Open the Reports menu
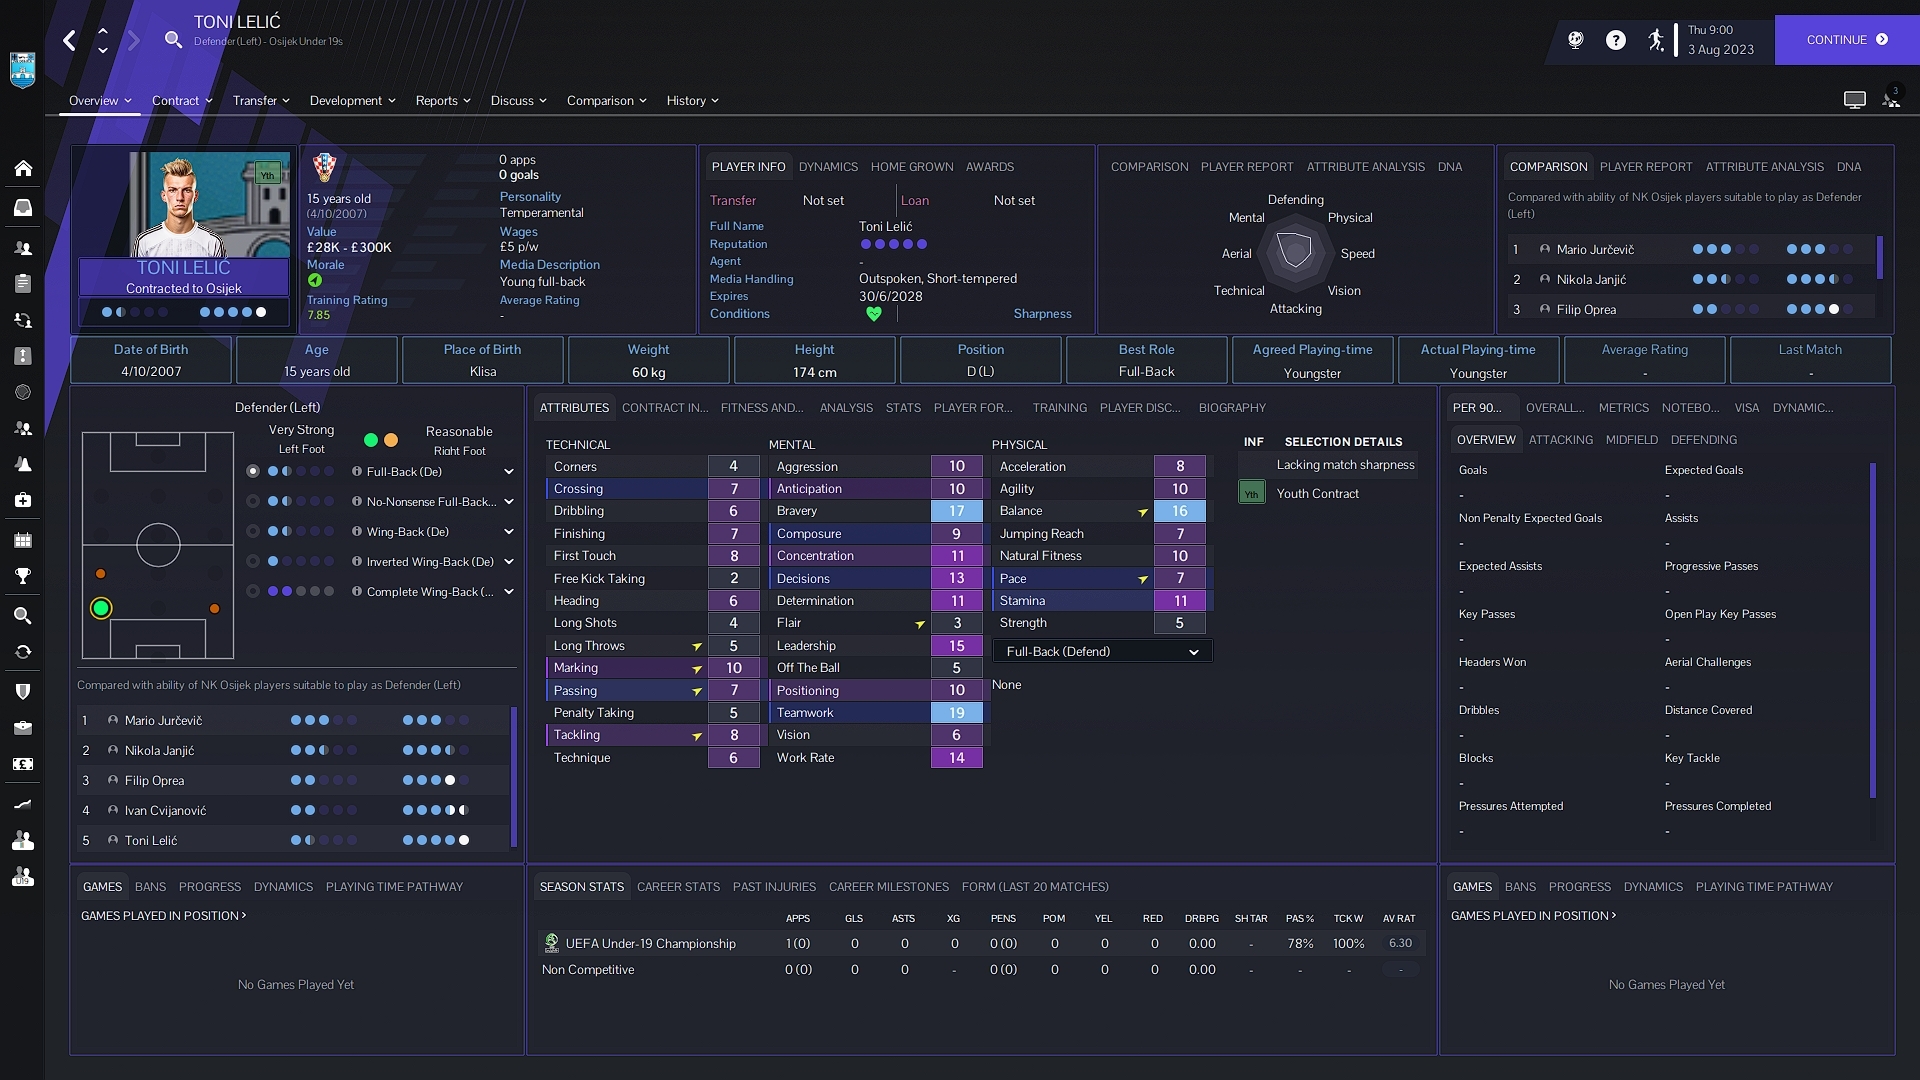This screenshot has height=1080, width=1920. coord(443,100)
